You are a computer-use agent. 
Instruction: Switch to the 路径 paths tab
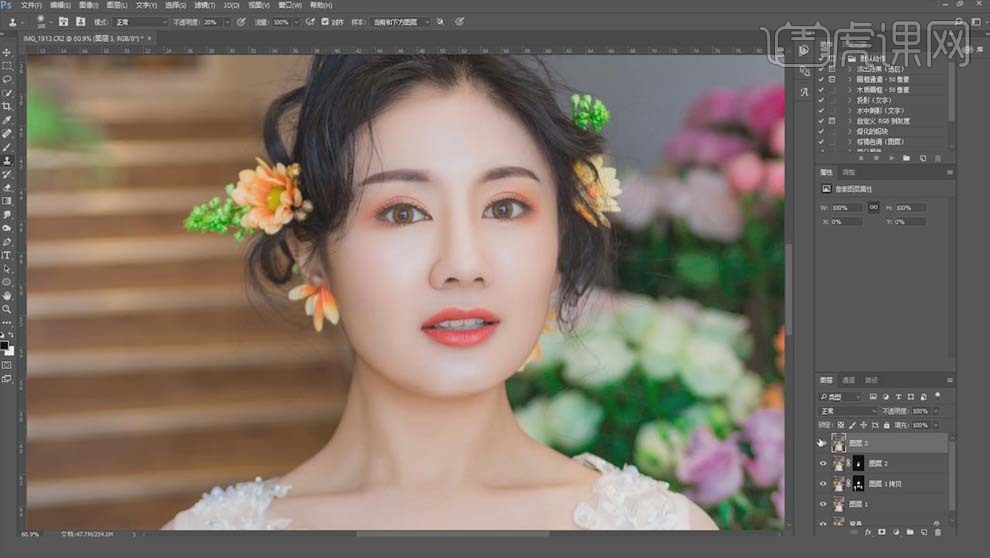pyautogui.click(x=871, y=380)
